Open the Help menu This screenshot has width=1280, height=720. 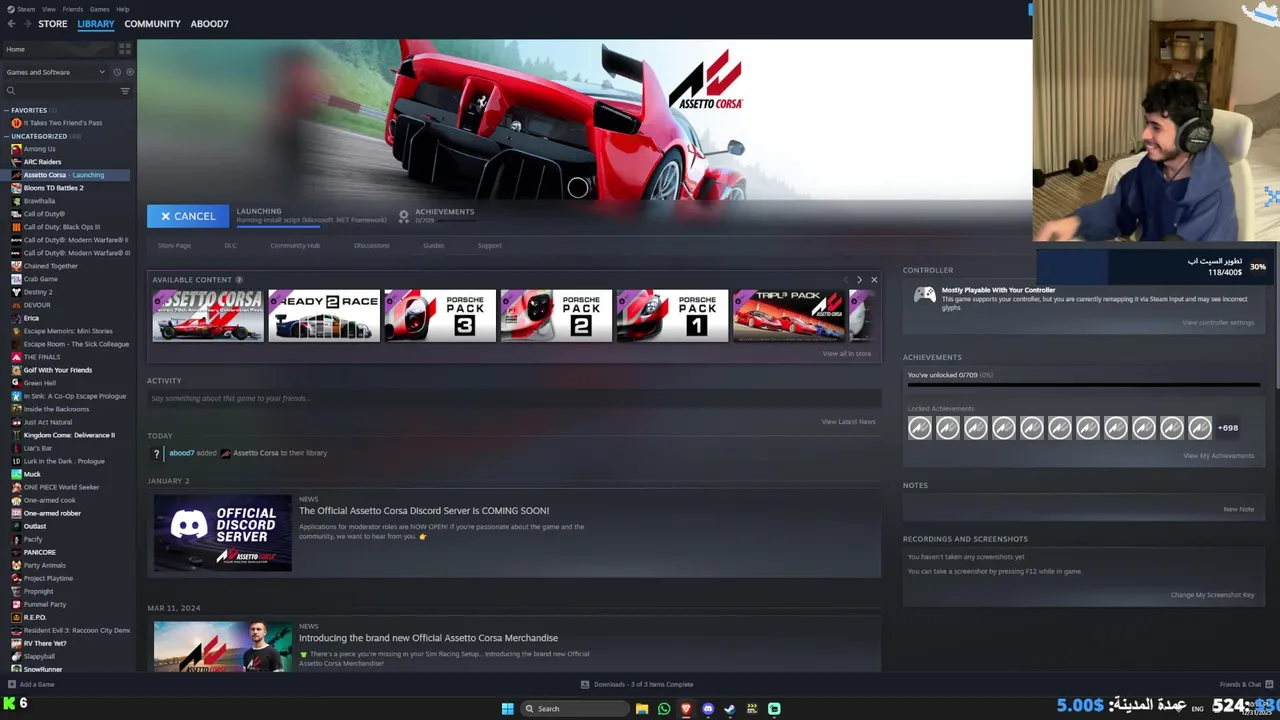coord(123,9)
